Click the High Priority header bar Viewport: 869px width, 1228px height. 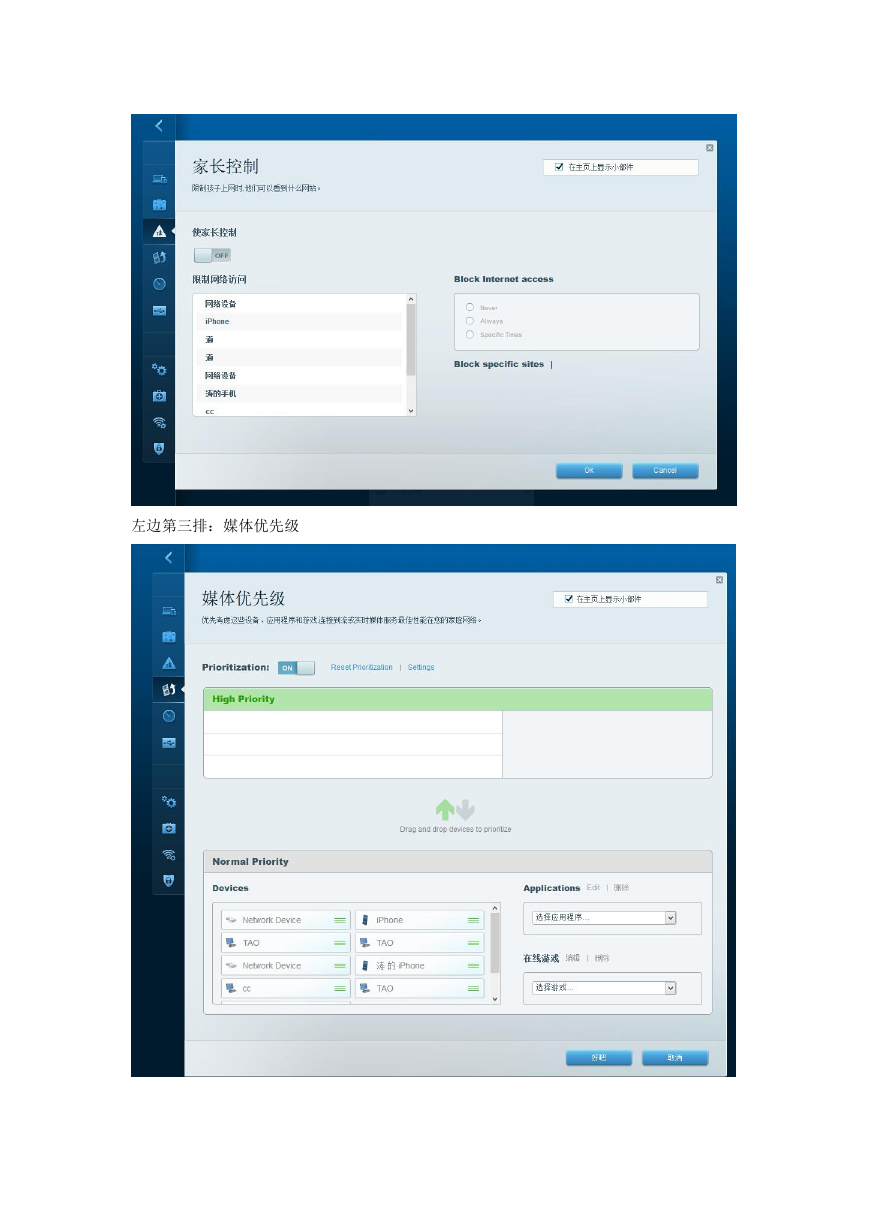point(458,699)
